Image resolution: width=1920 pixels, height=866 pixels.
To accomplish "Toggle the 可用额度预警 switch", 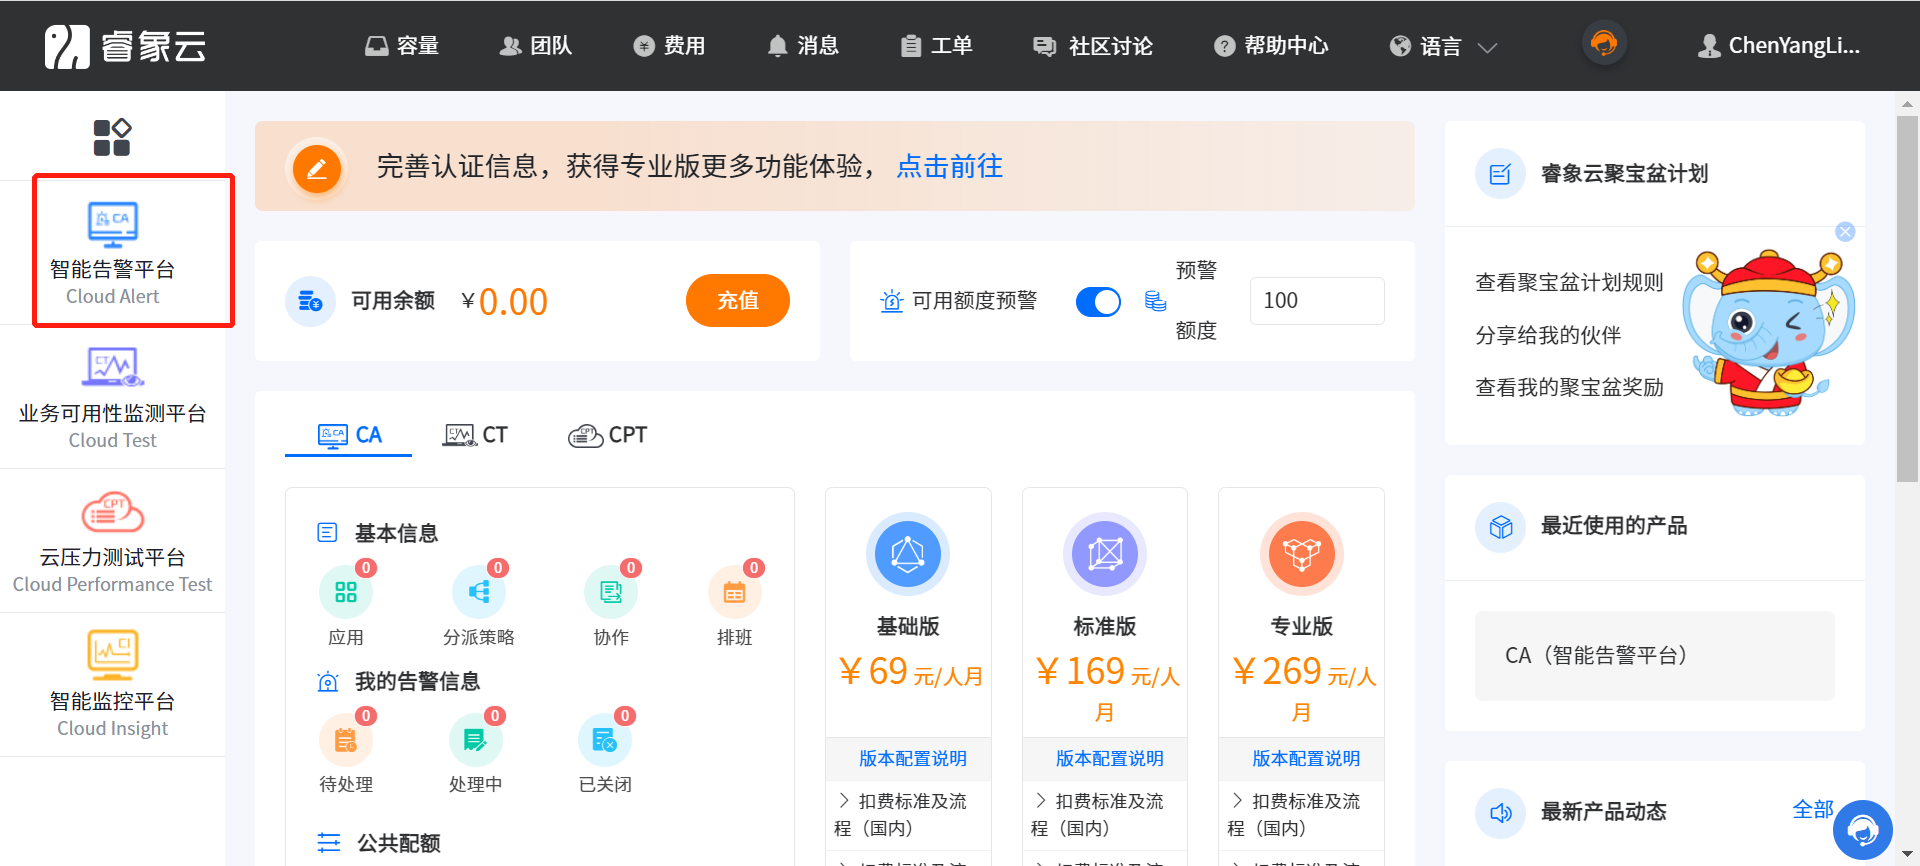I will tap(1098, 301).
